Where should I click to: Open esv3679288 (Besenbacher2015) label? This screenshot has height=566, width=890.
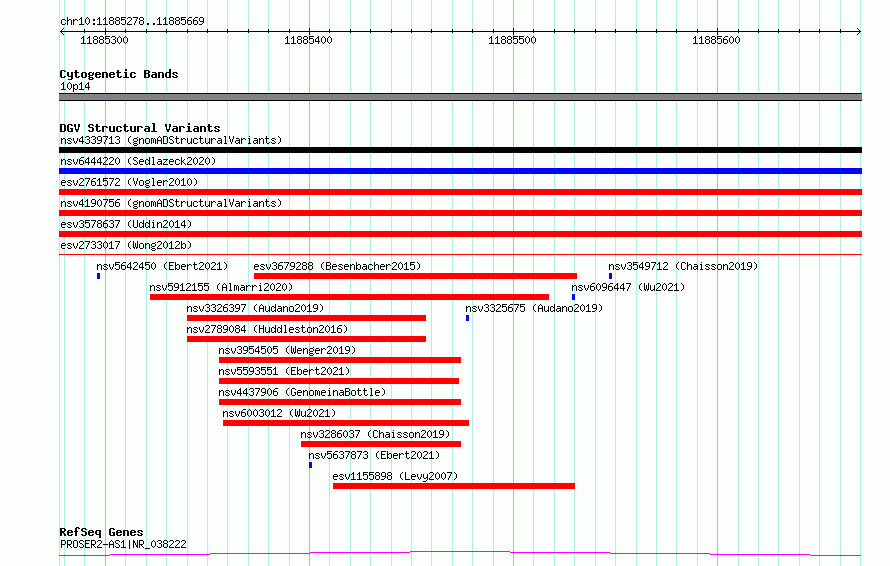pos(337,266)
